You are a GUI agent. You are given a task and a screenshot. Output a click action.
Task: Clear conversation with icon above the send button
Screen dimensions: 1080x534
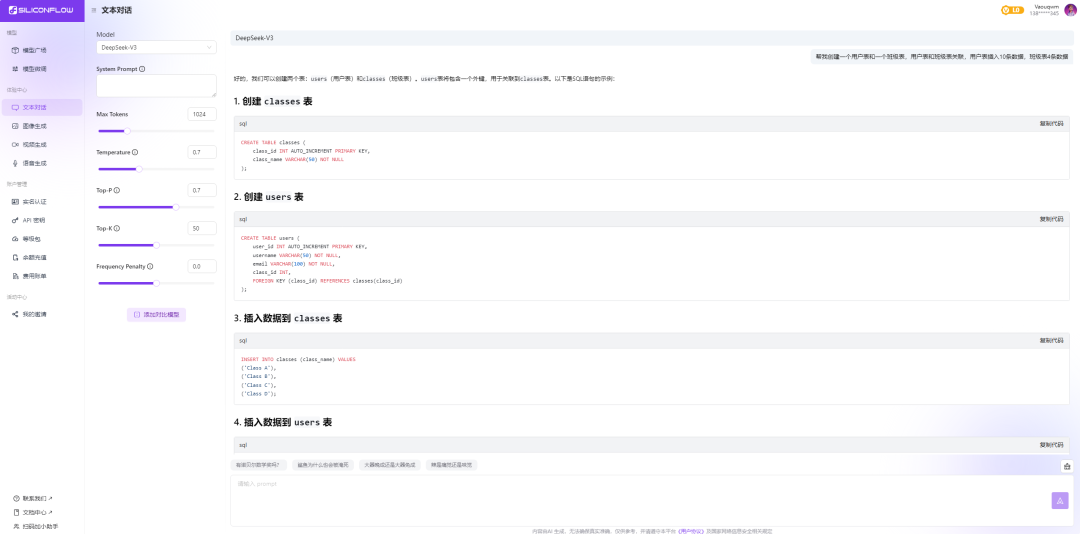tap(1067, 466)
